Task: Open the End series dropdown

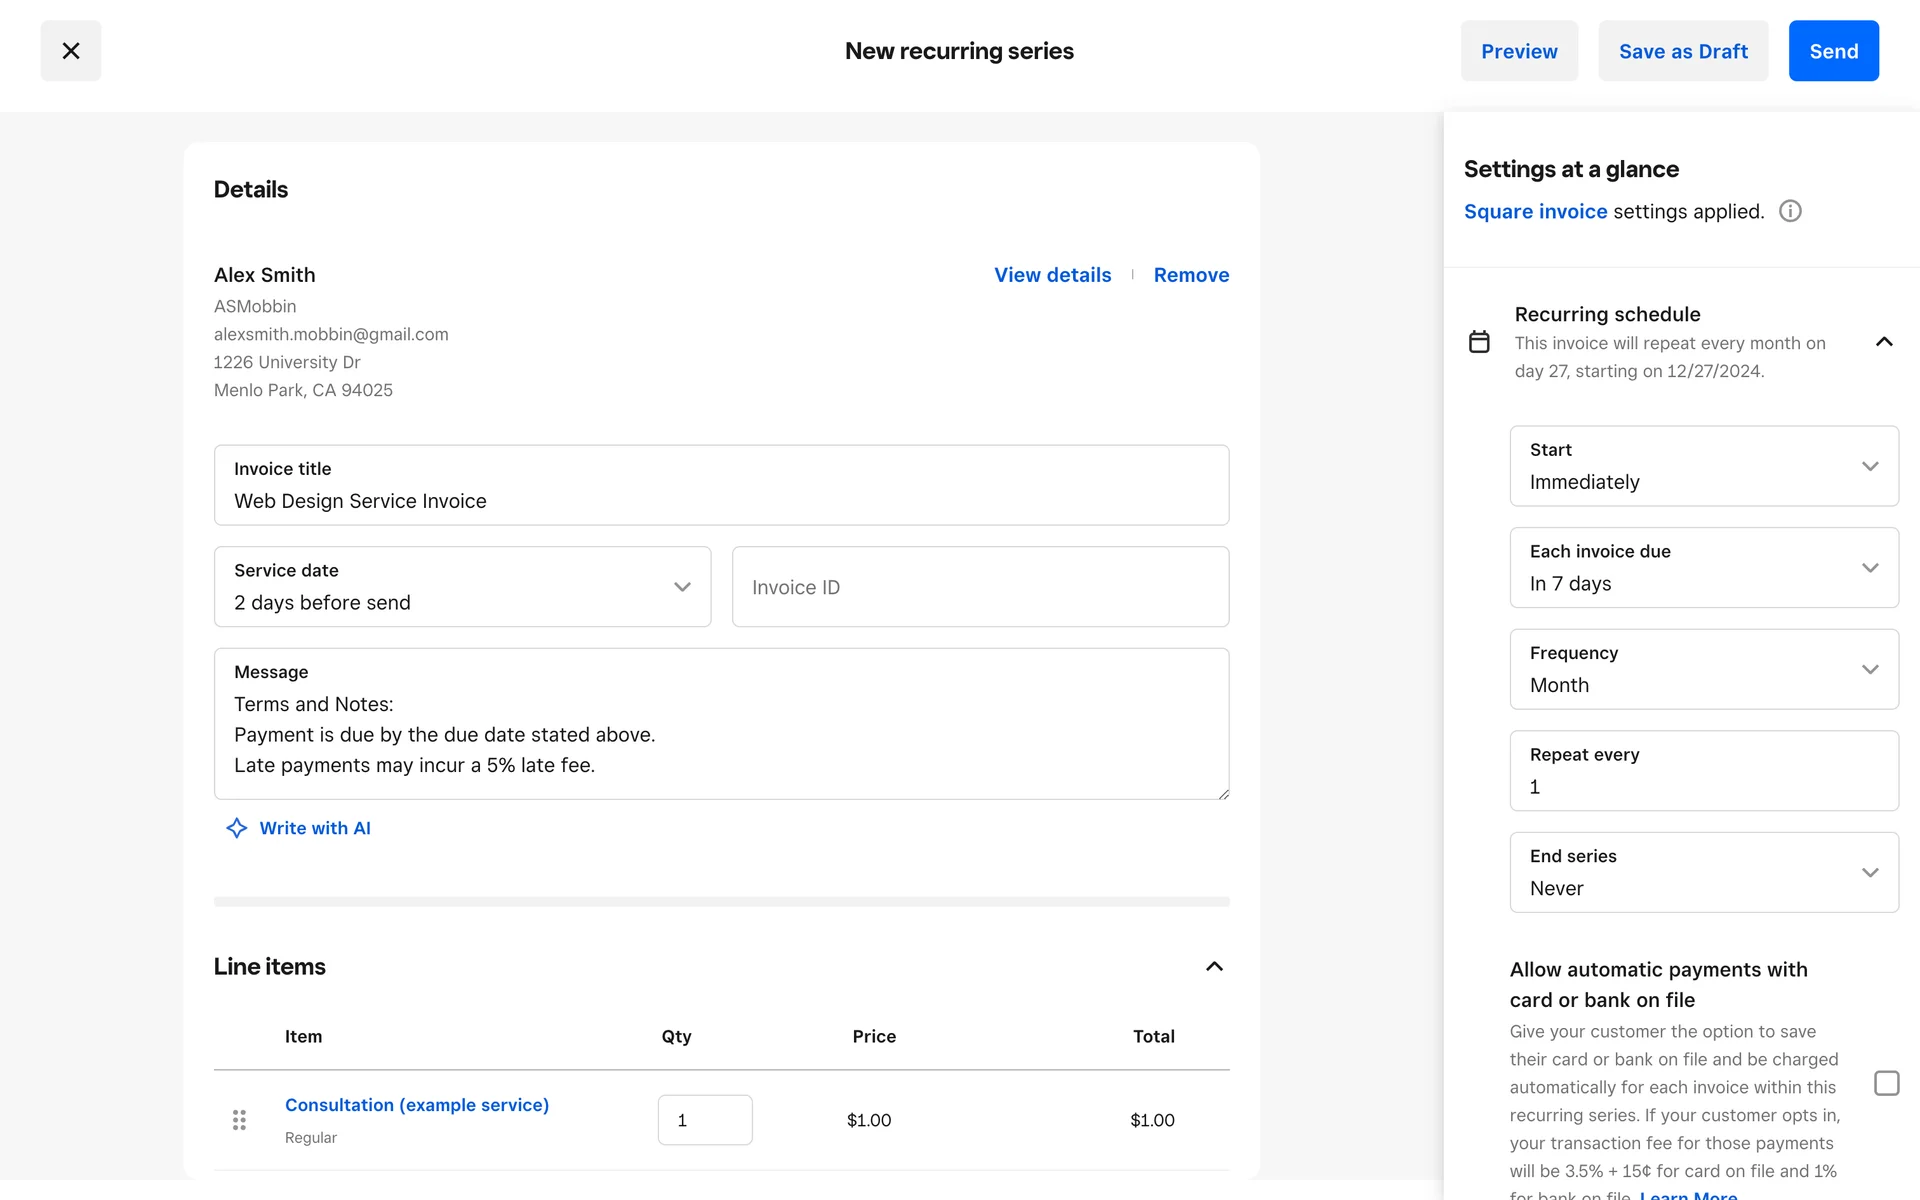Action: (x=1703, y=872)
